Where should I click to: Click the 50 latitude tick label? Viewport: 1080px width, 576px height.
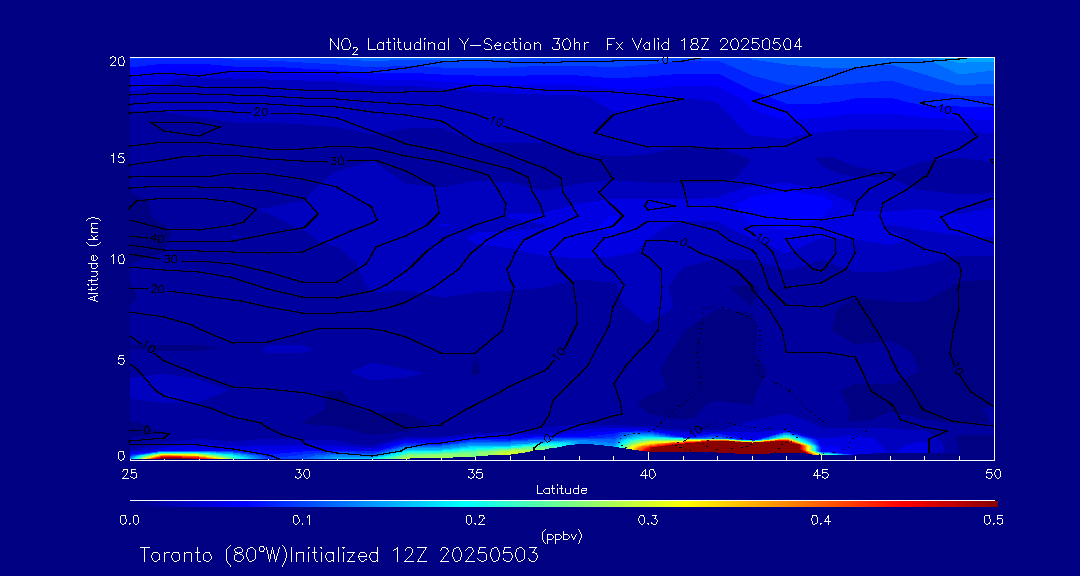tap(993, 472)
